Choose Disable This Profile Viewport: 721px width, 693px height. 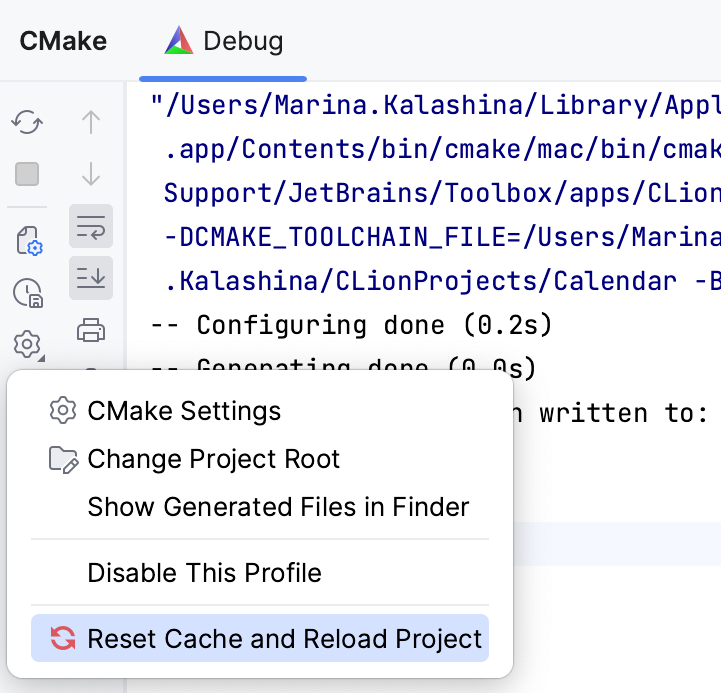[260, 573]
